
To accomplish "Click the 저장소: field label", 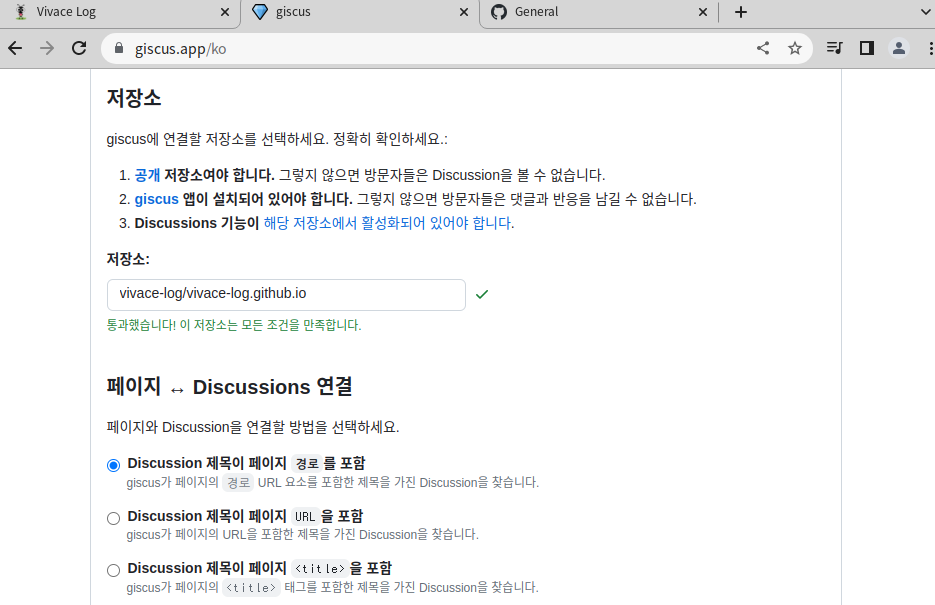I will coord(128,259).
